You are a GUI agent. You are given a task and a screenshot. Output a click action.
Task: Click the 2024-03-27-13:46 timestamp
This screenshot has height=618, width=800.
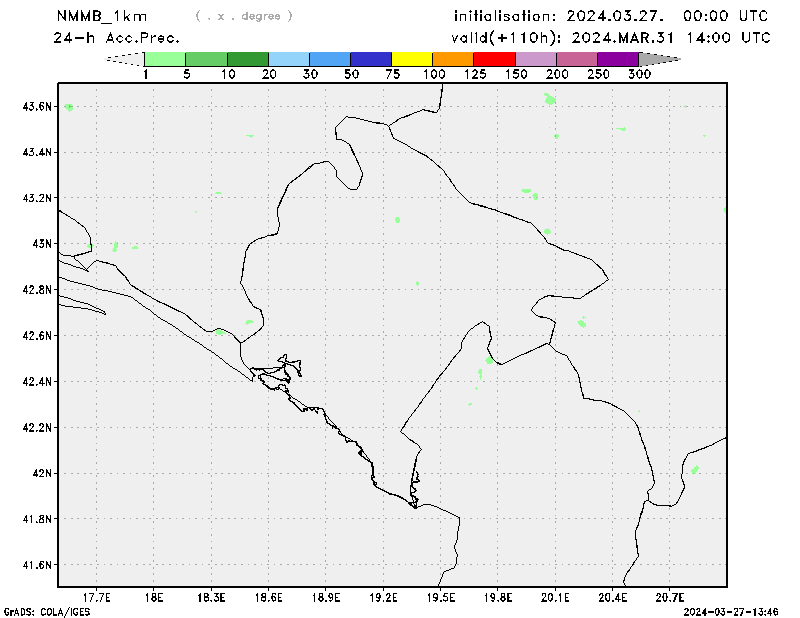coord(739,610)
